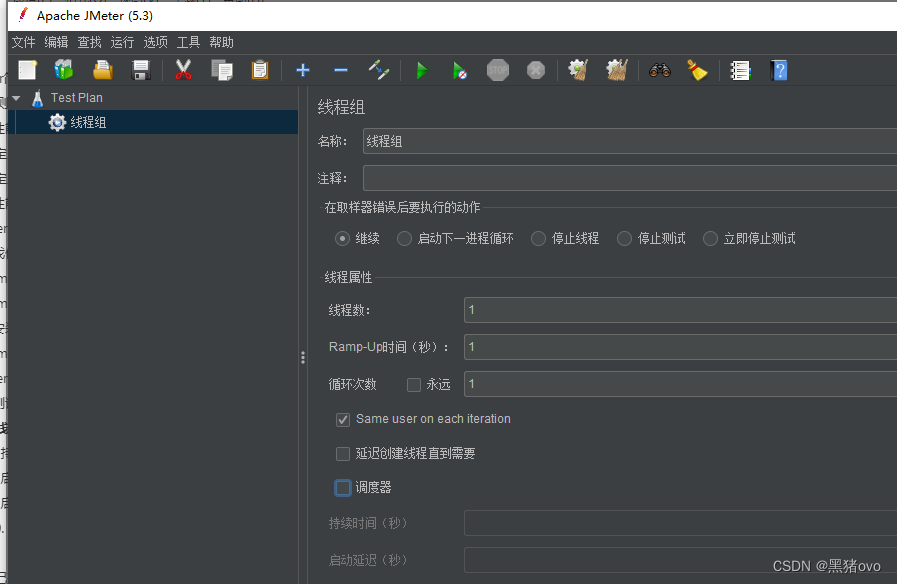897x584 pixels.
Task: Click the Ramp-Up时间 input field
Action: pos(680,347)
